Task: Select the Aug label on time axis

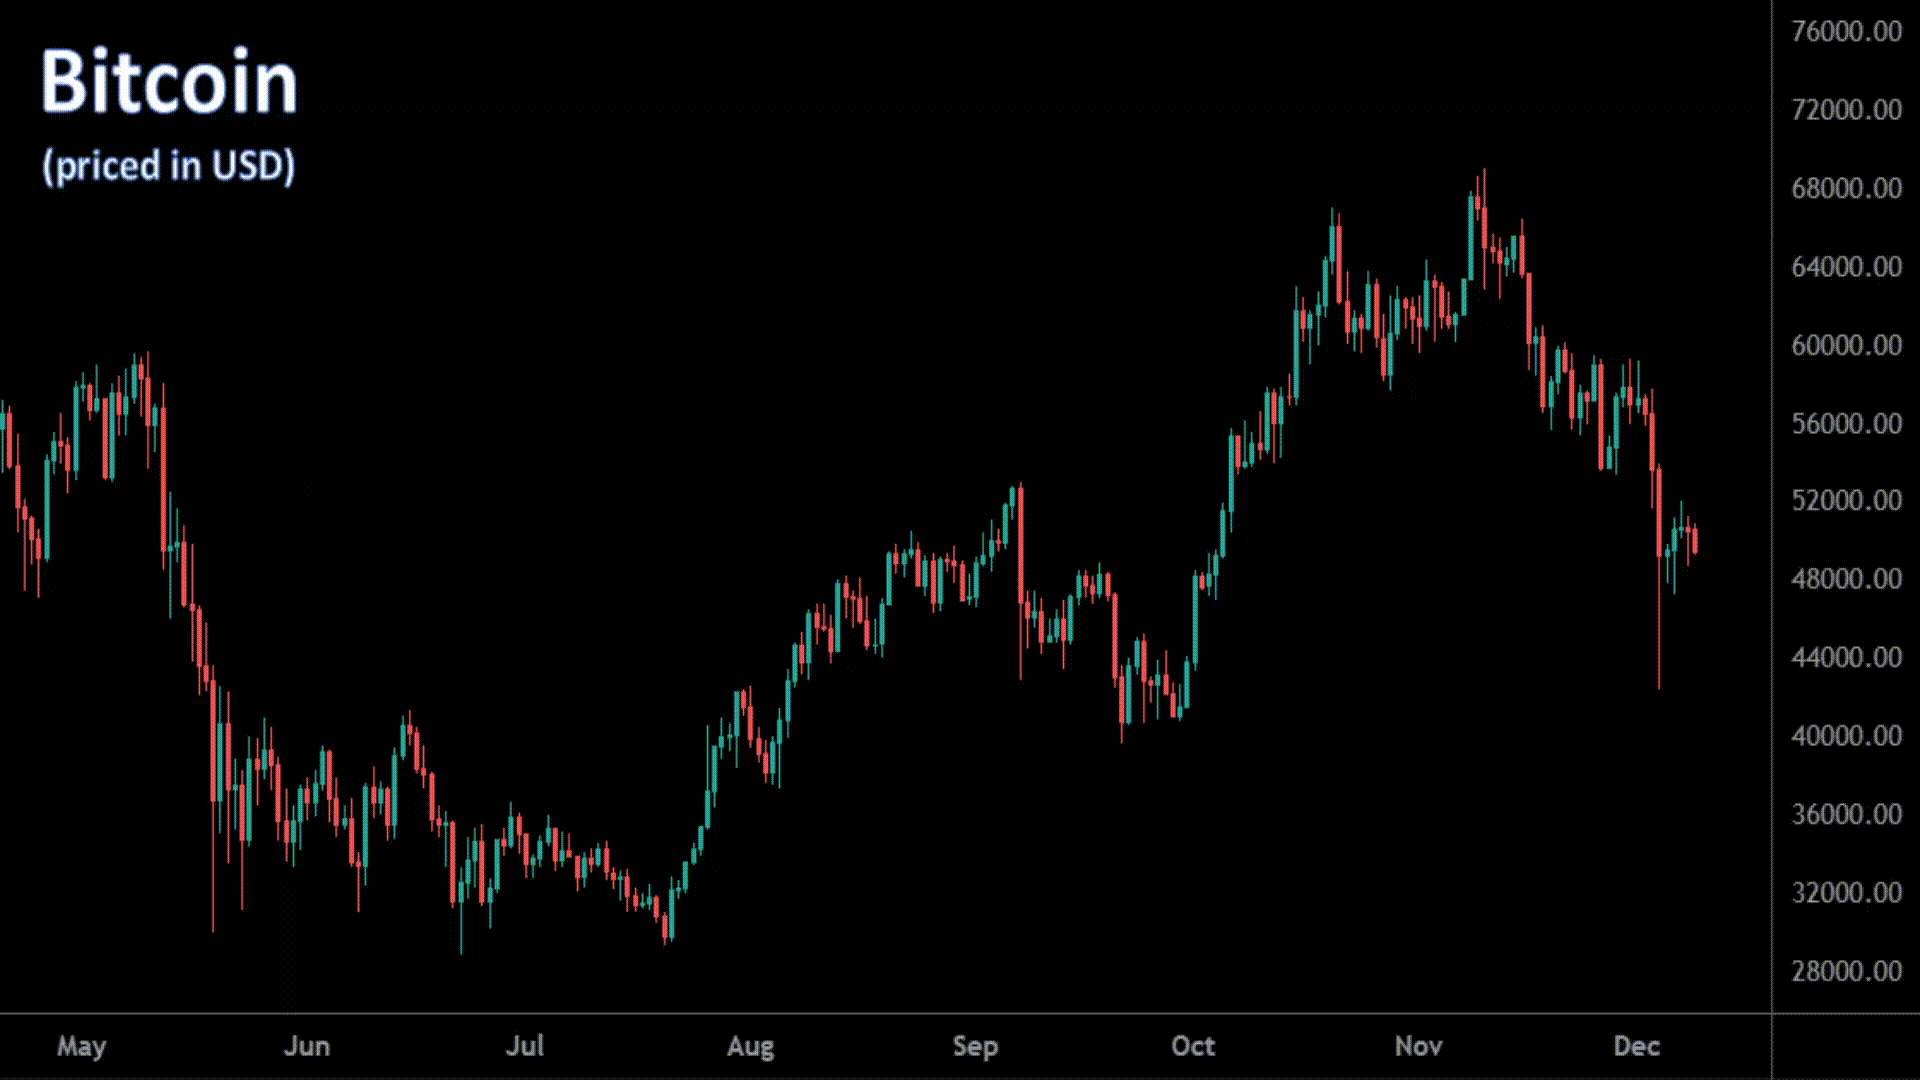Action: click(x=750, y=1047)
